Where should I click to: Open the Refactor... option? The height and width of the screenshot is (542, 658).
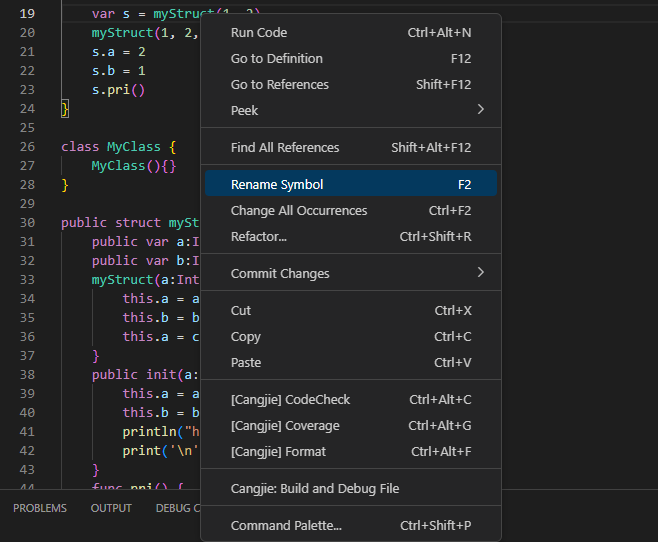click(x=258, y=236)
